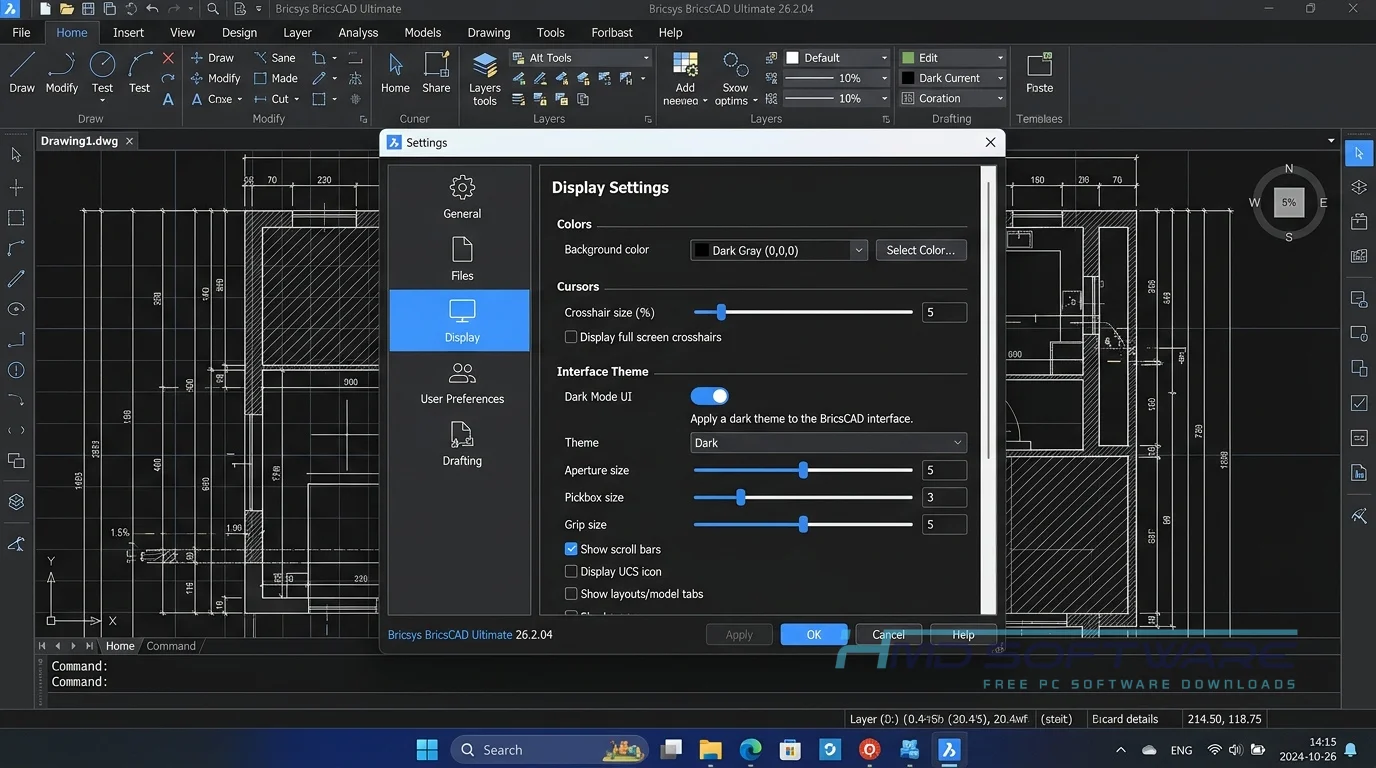Switch to the Insert ribbon tab
The width and height of the screenshot is (1376, 768).
(x=128, y=32)
